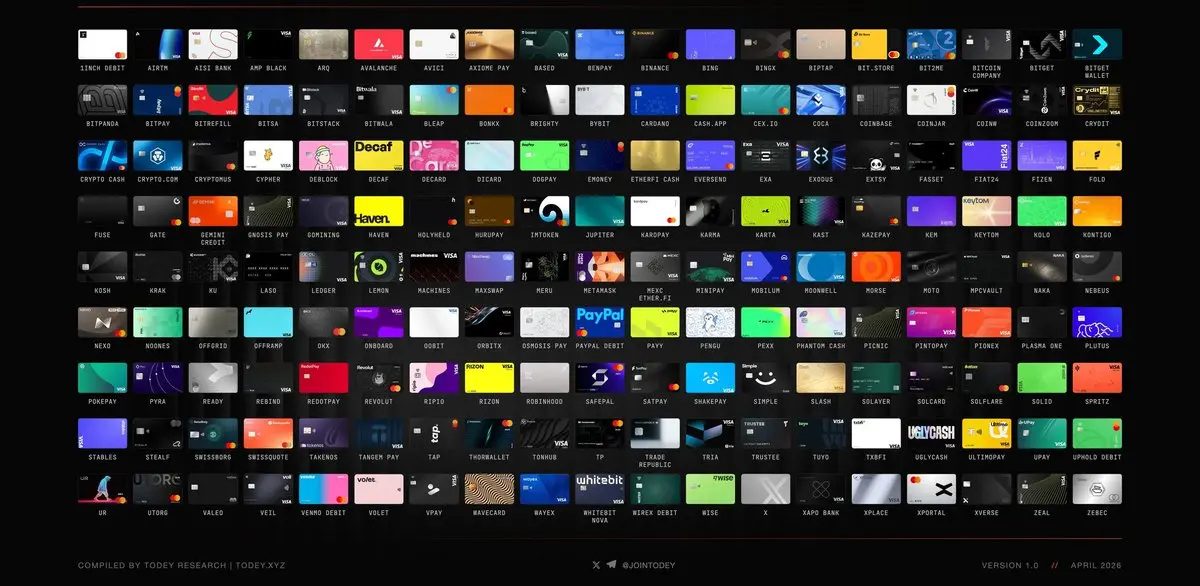Open the Venmo Debit card thumbnail
The width and height of the screenshot is (1200, 586).
click(324, 489)
